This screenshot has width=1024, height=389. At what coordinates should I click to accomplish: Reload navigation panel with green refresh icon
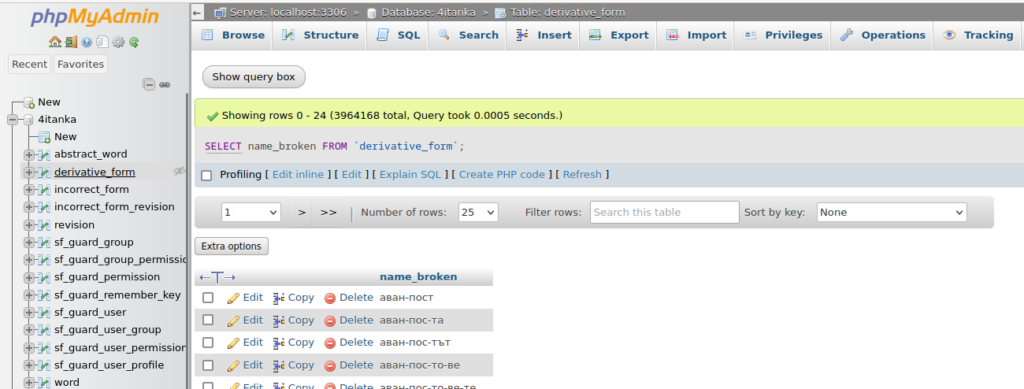[x=134, y=42]
